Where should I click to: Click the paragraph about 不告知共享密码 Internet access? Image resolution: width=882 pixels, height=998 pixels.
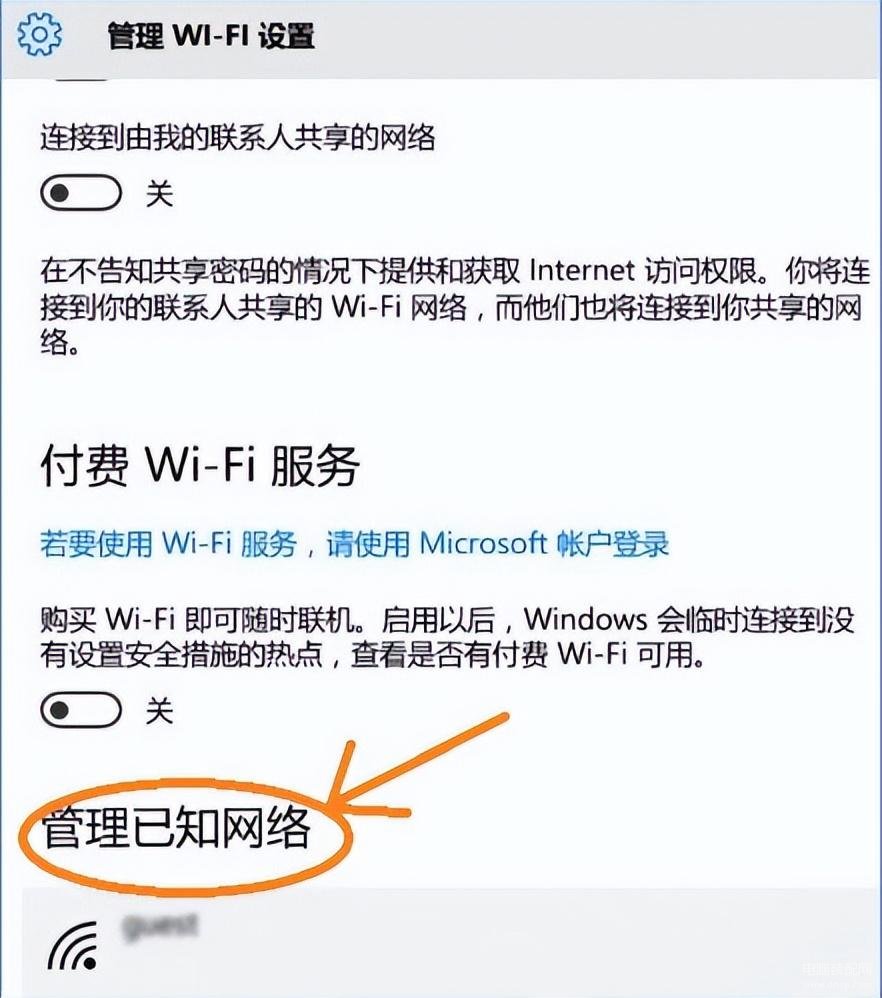pos(454,307)
